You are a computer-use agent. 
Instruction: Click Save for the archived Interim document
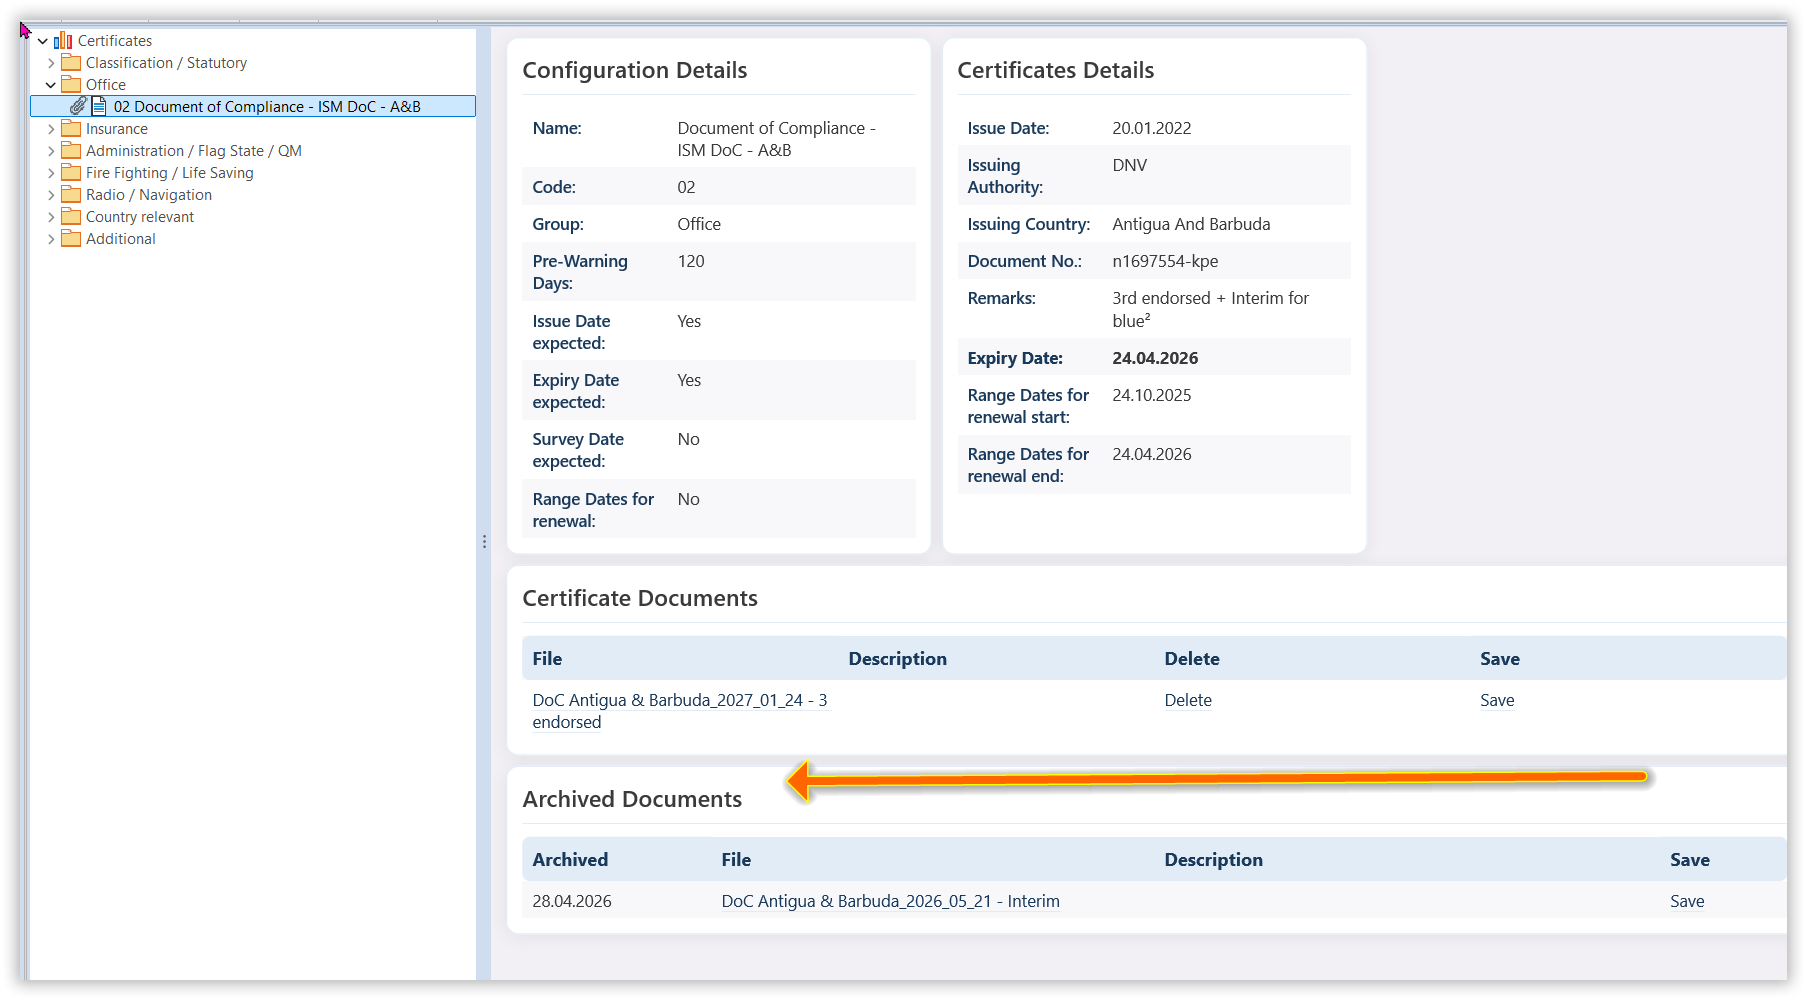click(1687, 901)
